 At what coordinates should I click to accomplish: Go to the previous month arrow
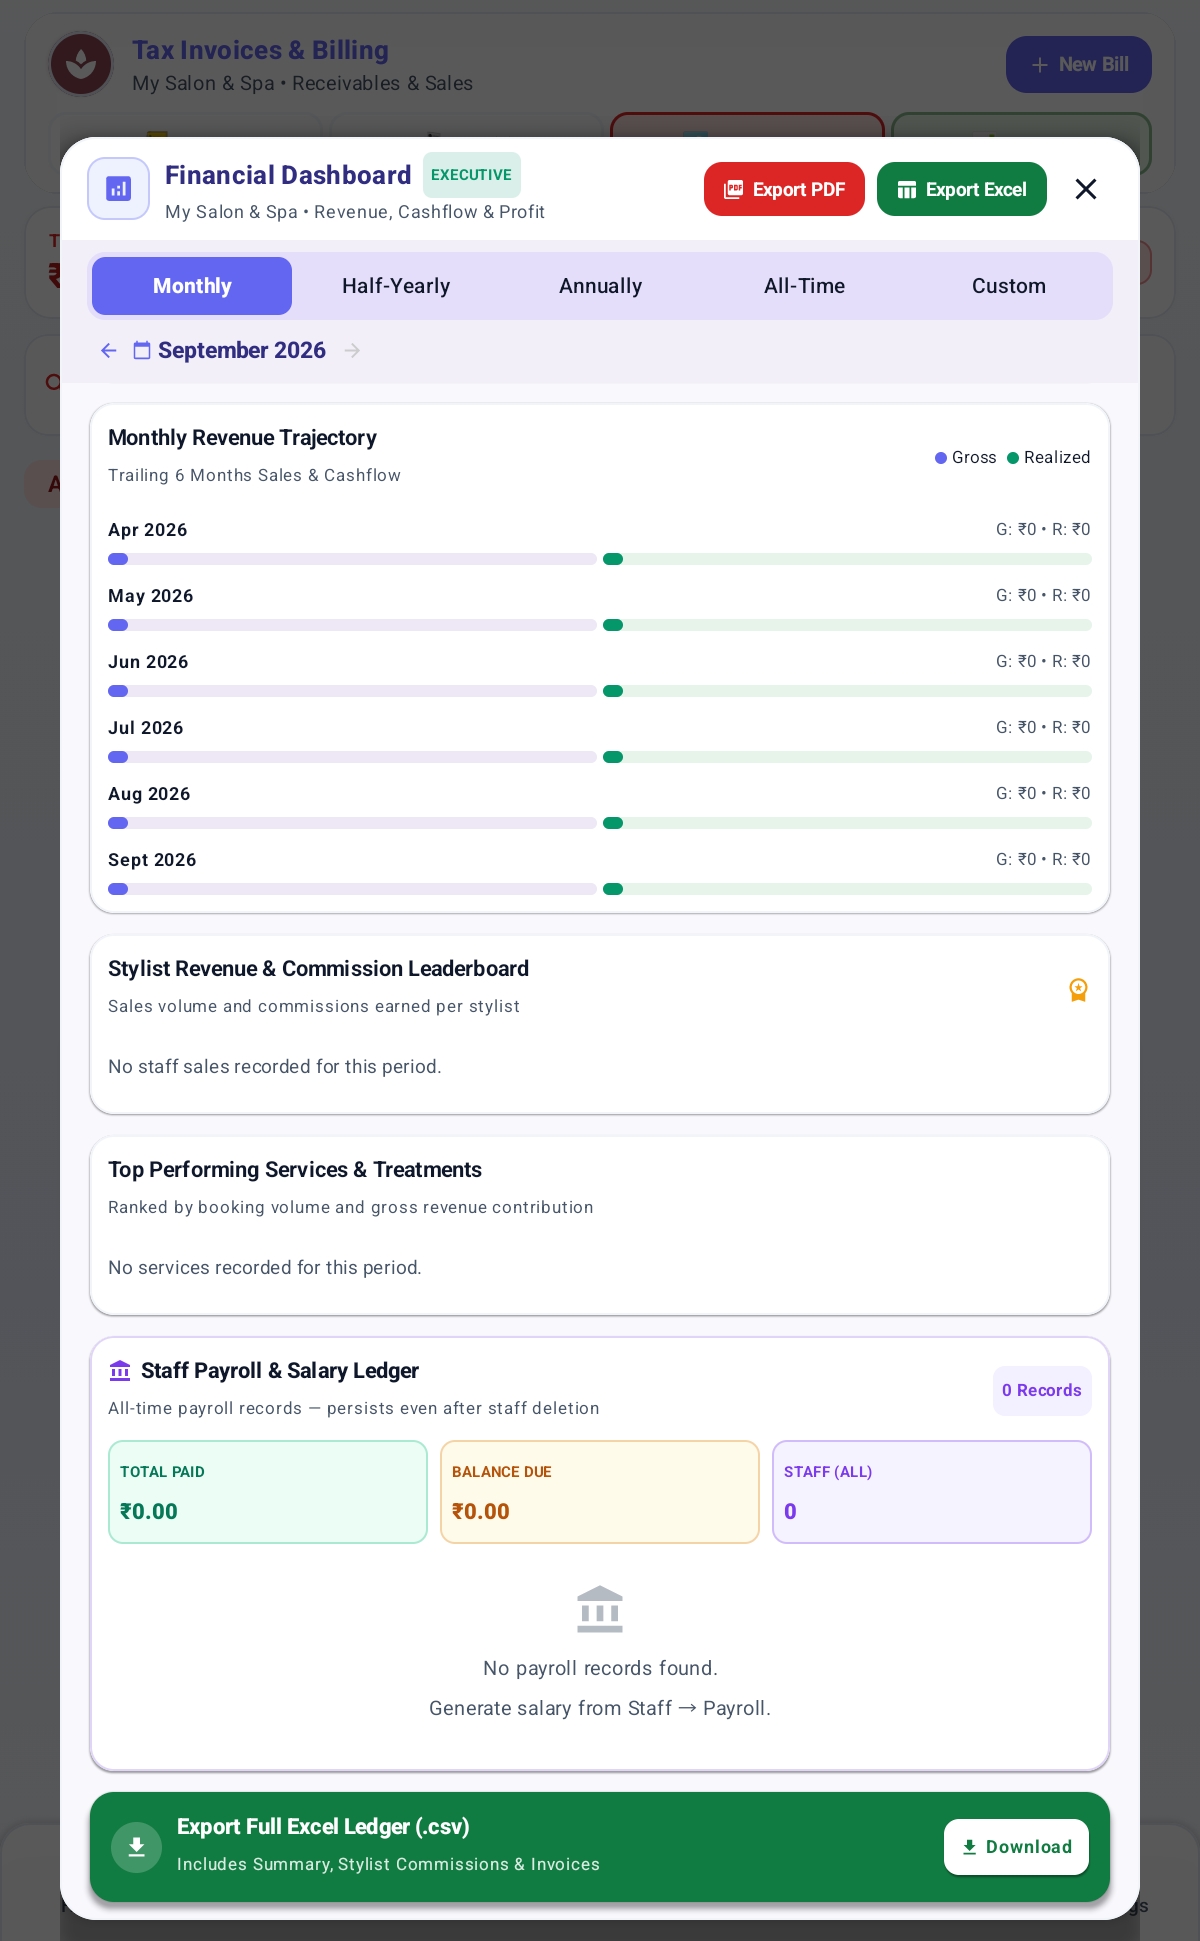[x=109, y=350]
